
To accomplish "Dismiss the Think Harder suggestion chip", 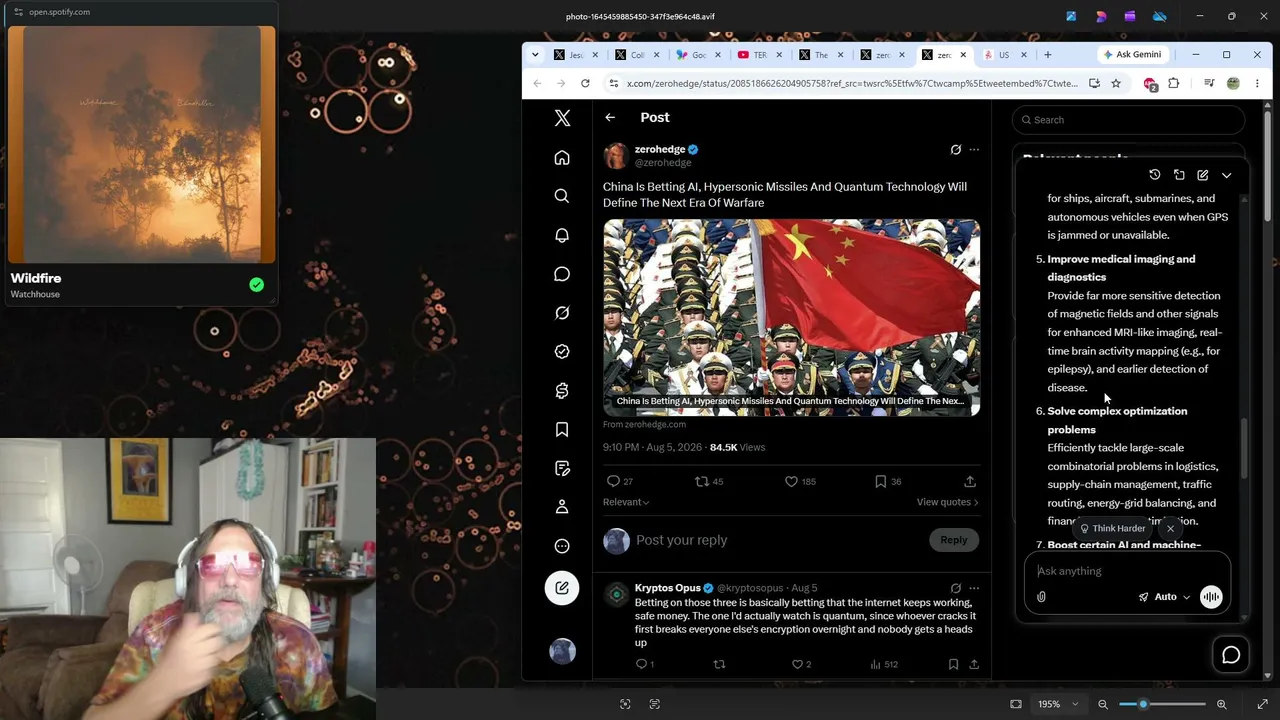I will [x=1170, y=528].
